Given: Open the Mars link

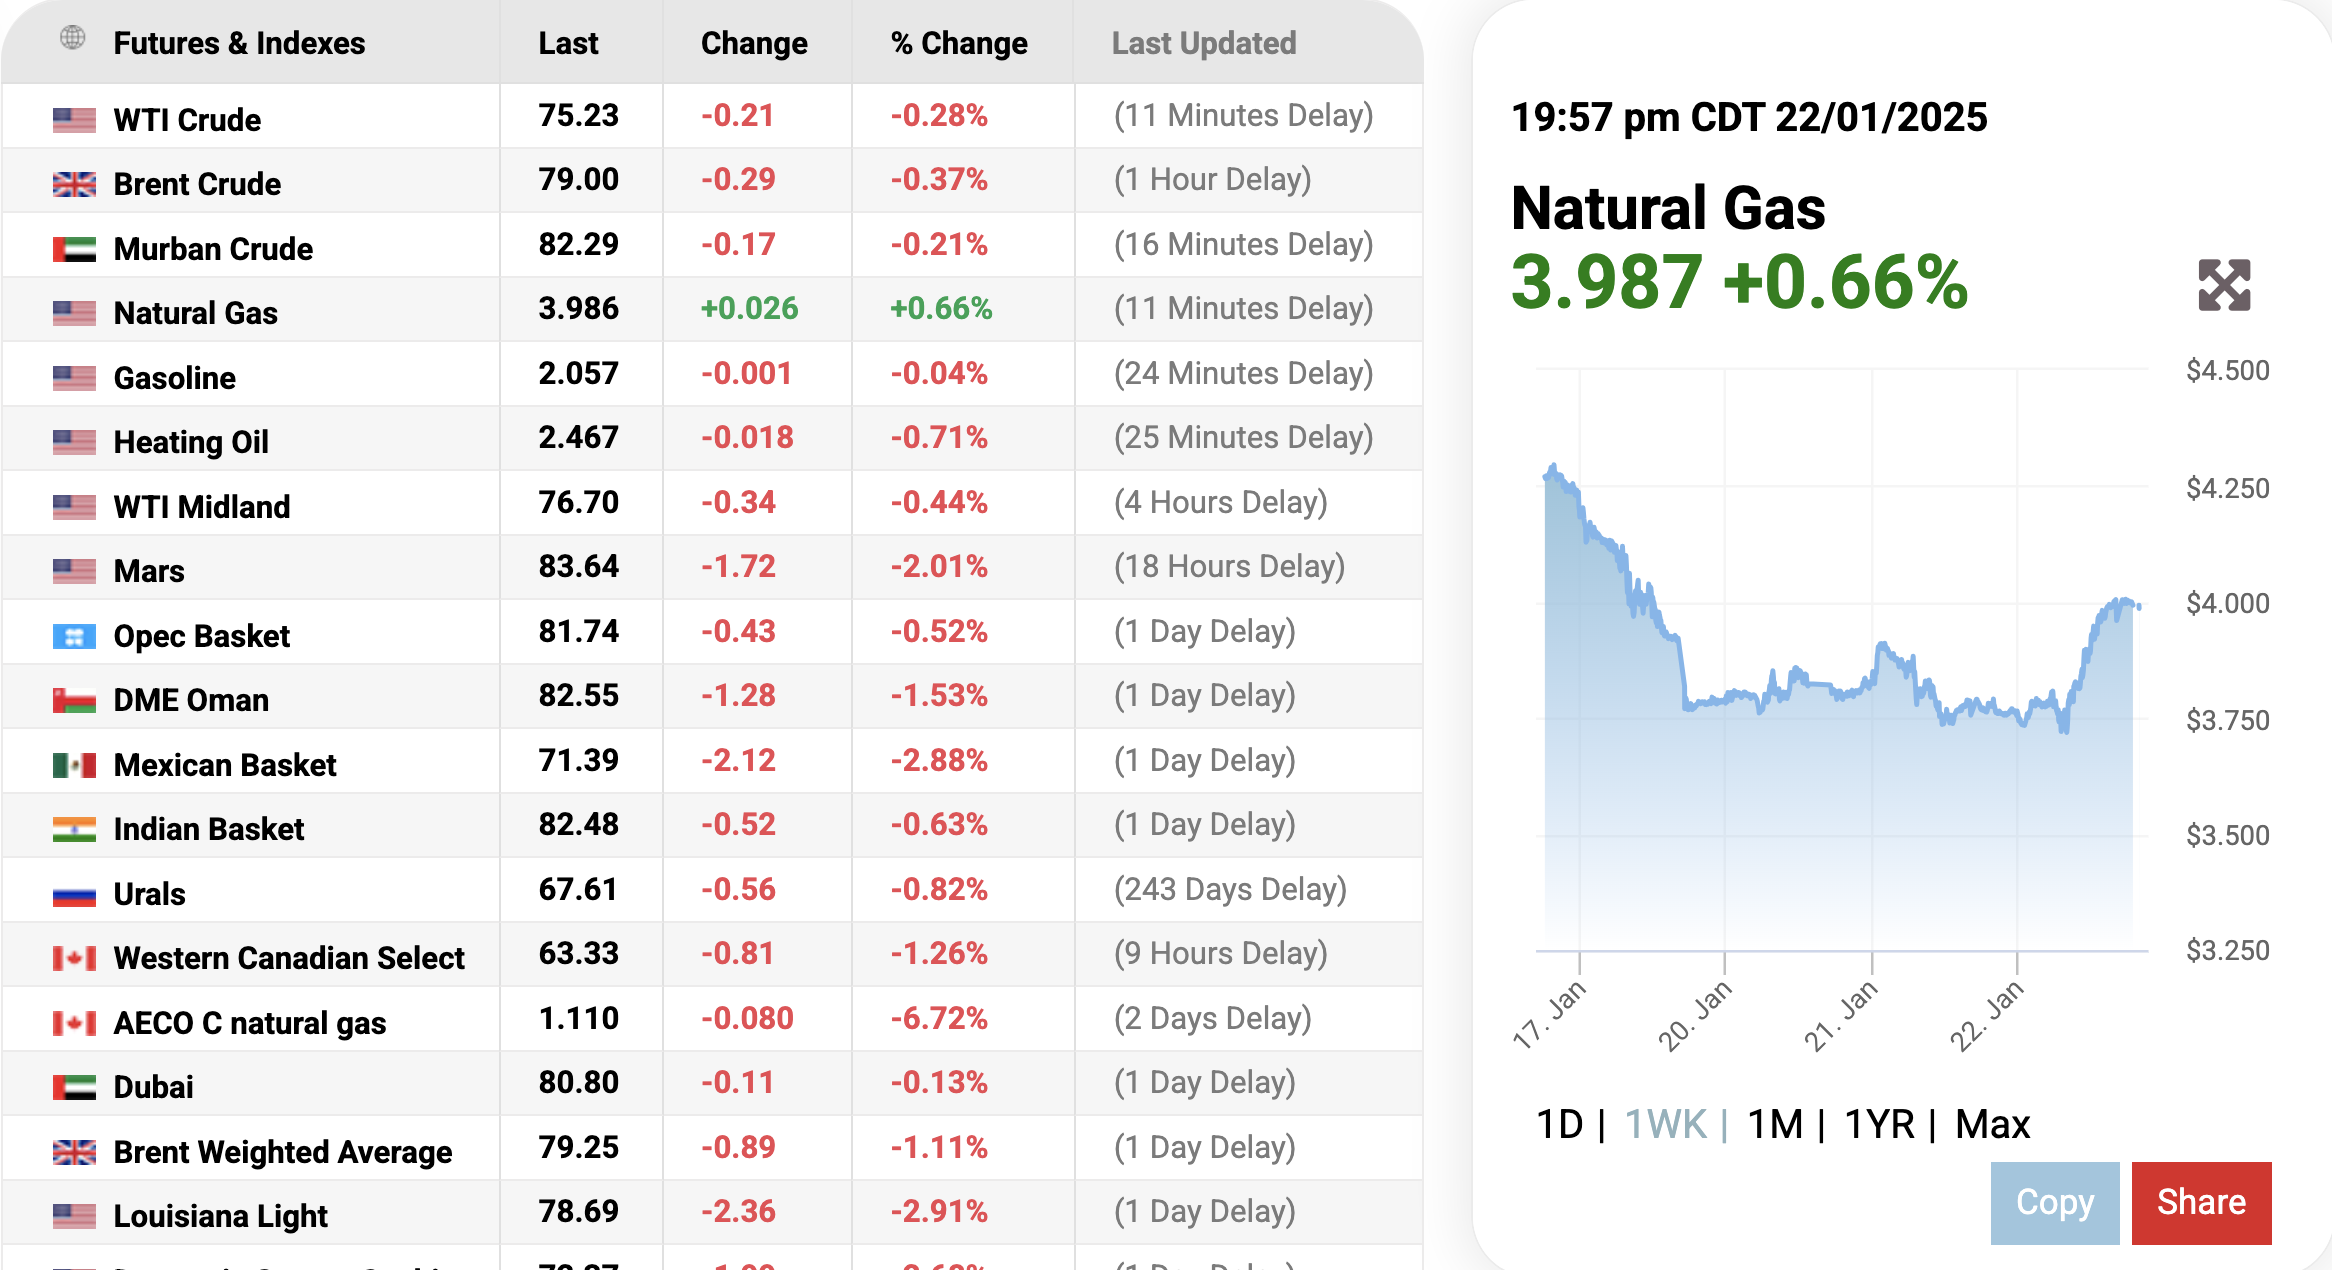Looking at the screenshot, I should tap(149, 571).
